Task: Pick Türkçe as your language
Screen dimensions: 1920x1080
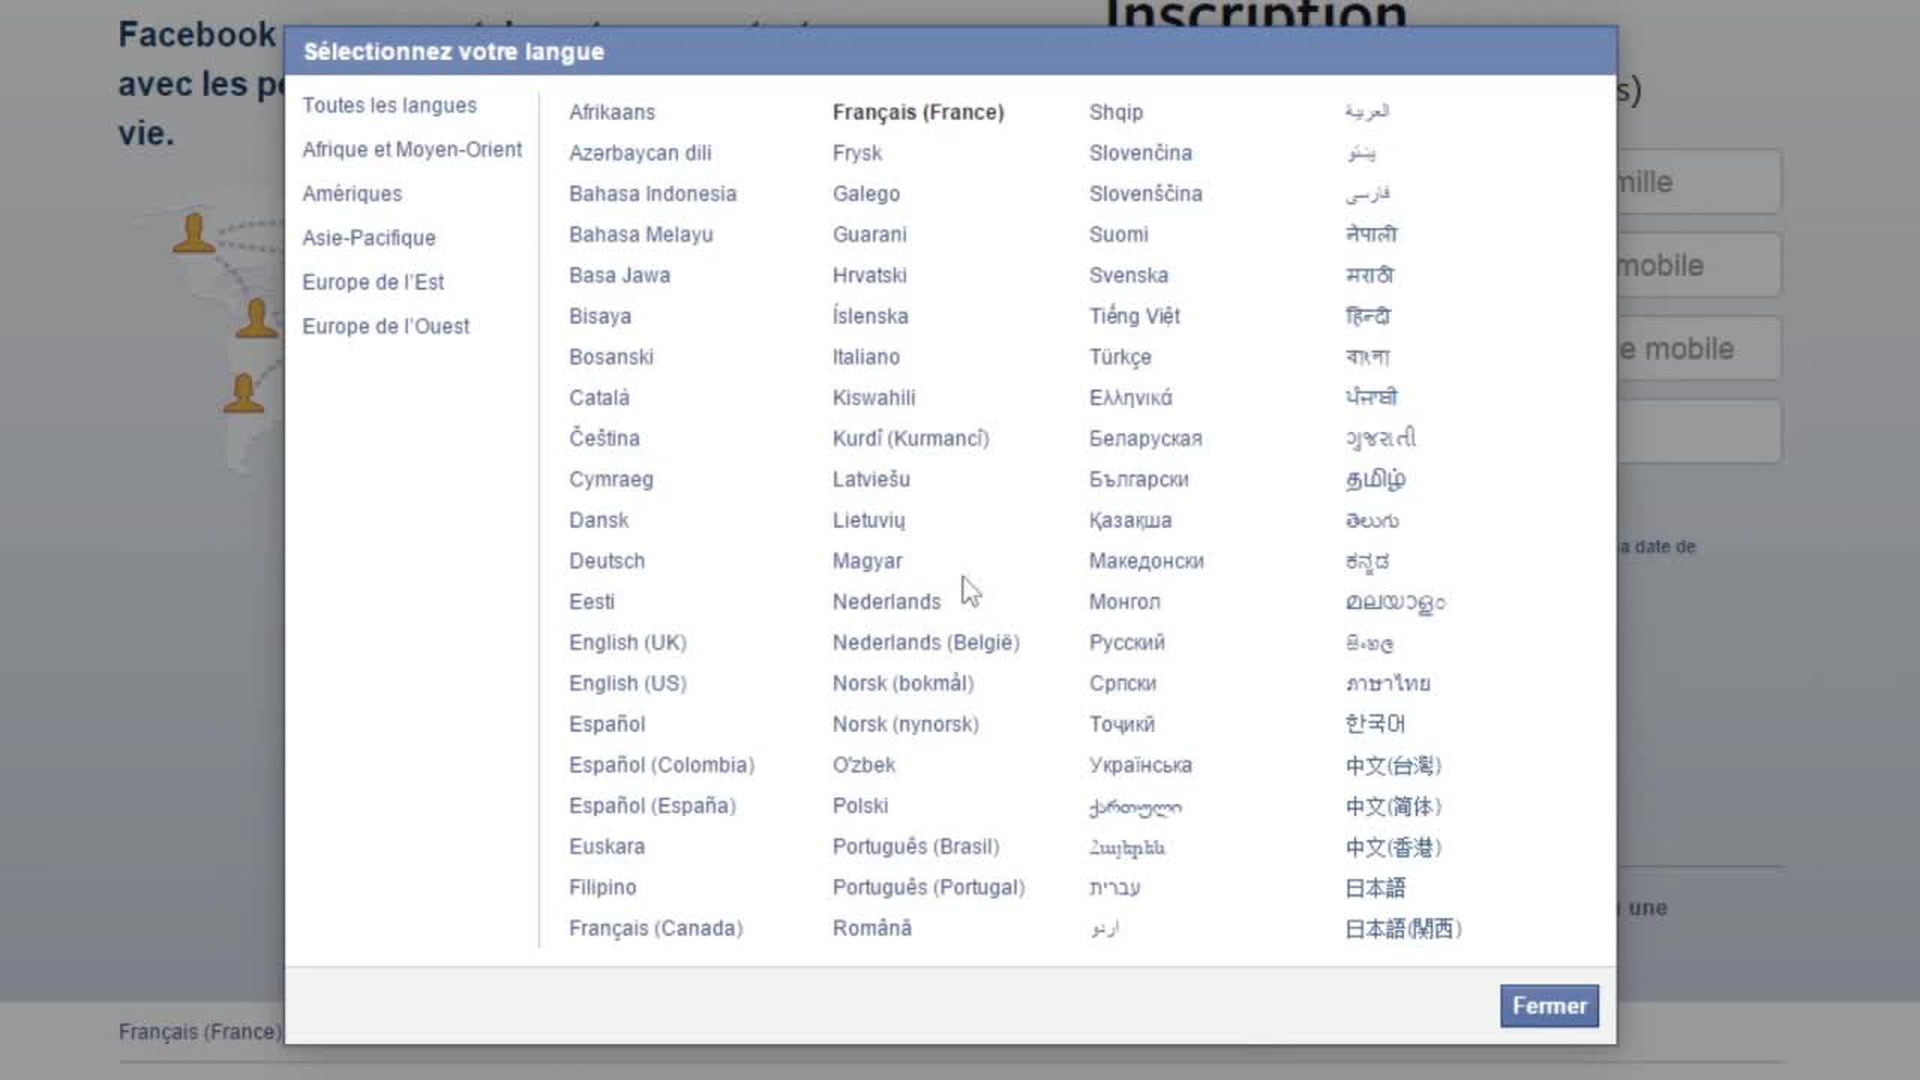Action: pos(1120,357)
